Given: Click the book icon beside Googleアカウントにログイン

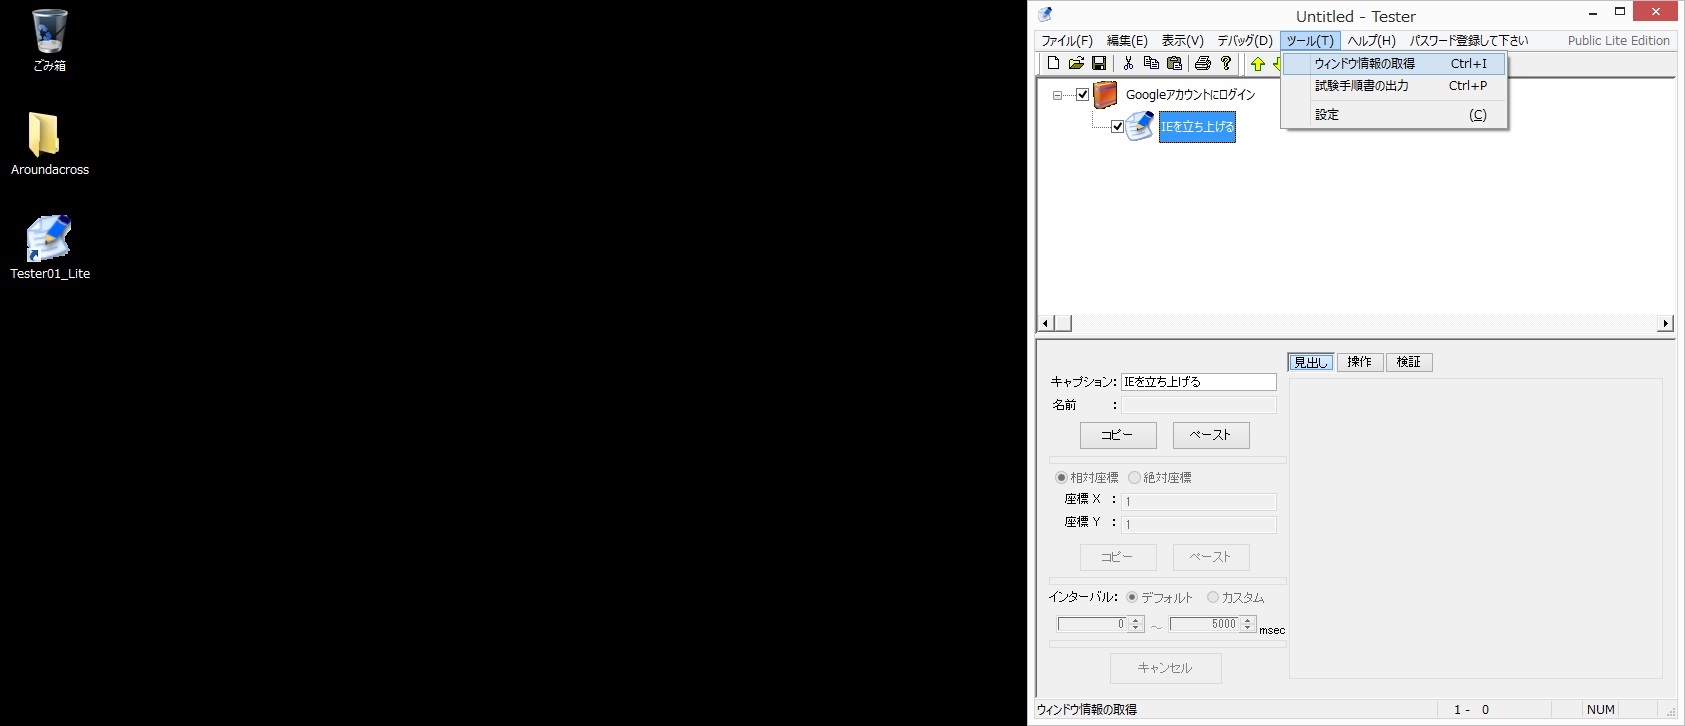Looking at the screenshot, I should [1105, 95].
